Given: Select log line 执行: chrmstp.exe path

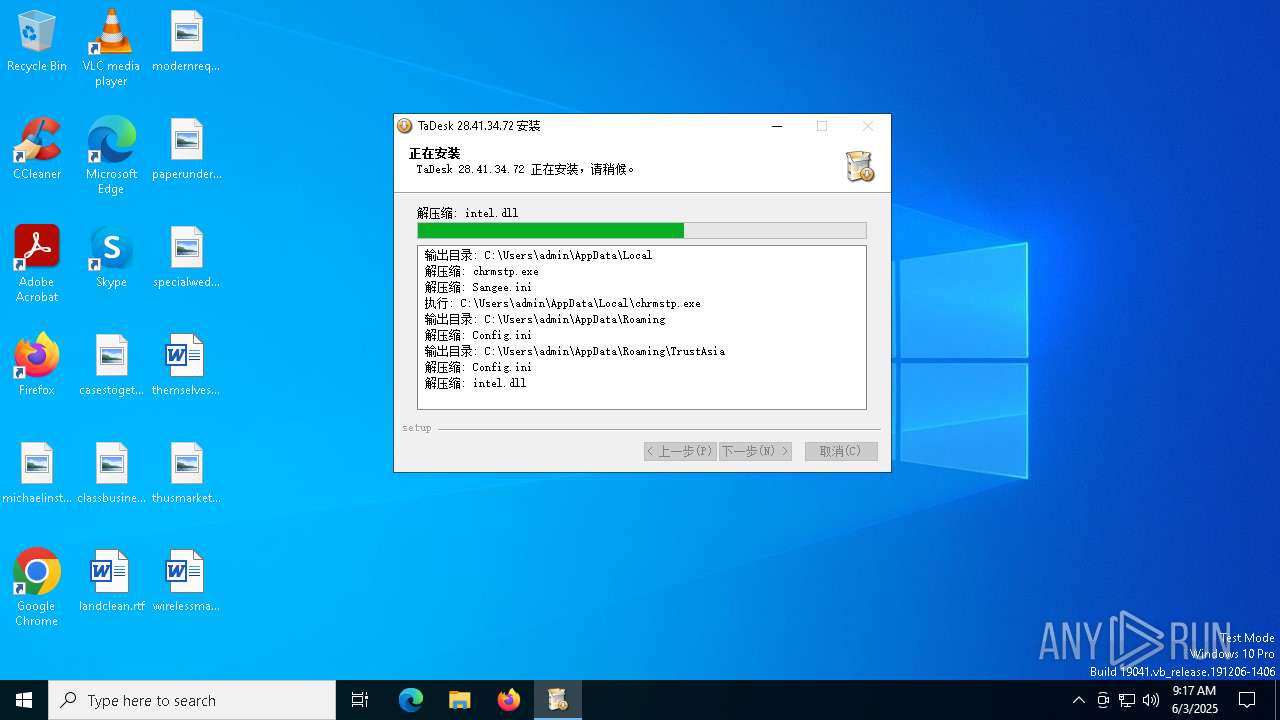Looking at the screenshot, I should (x=563, y=303).
